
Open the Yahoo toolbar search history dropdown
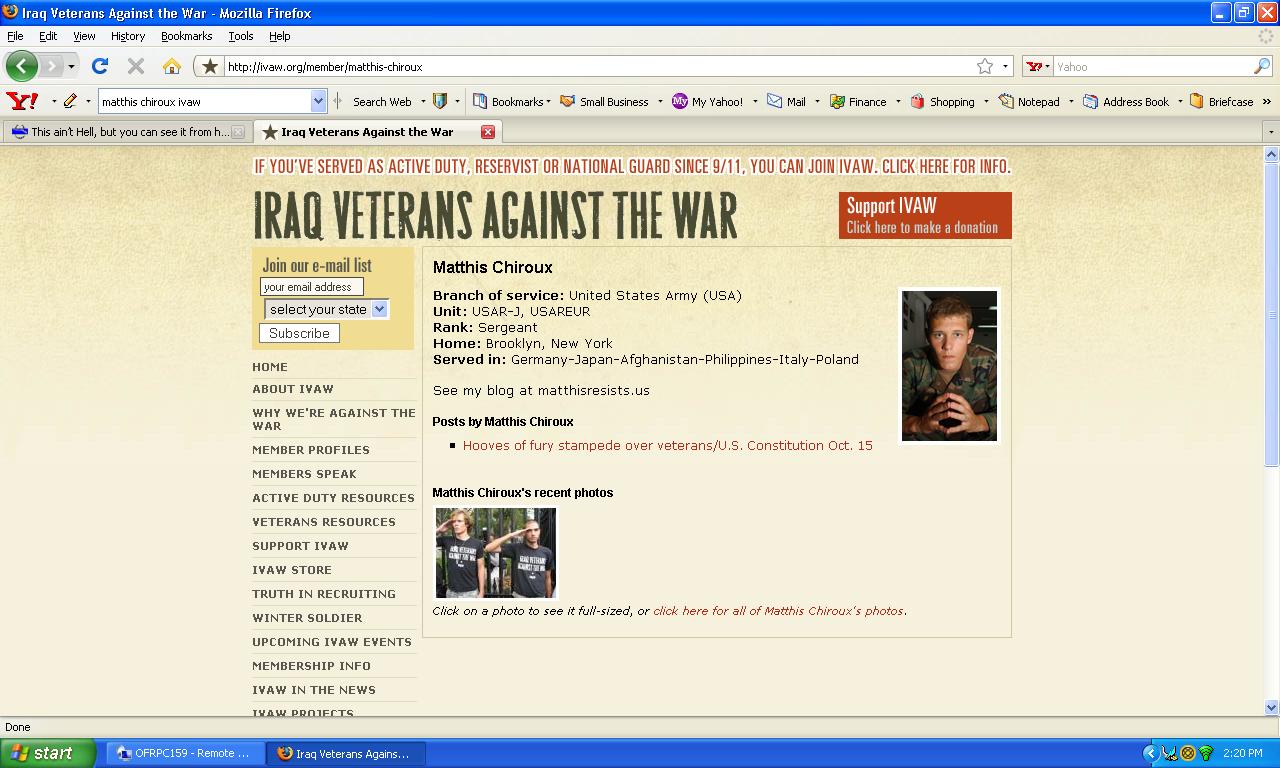pos(318,101)
